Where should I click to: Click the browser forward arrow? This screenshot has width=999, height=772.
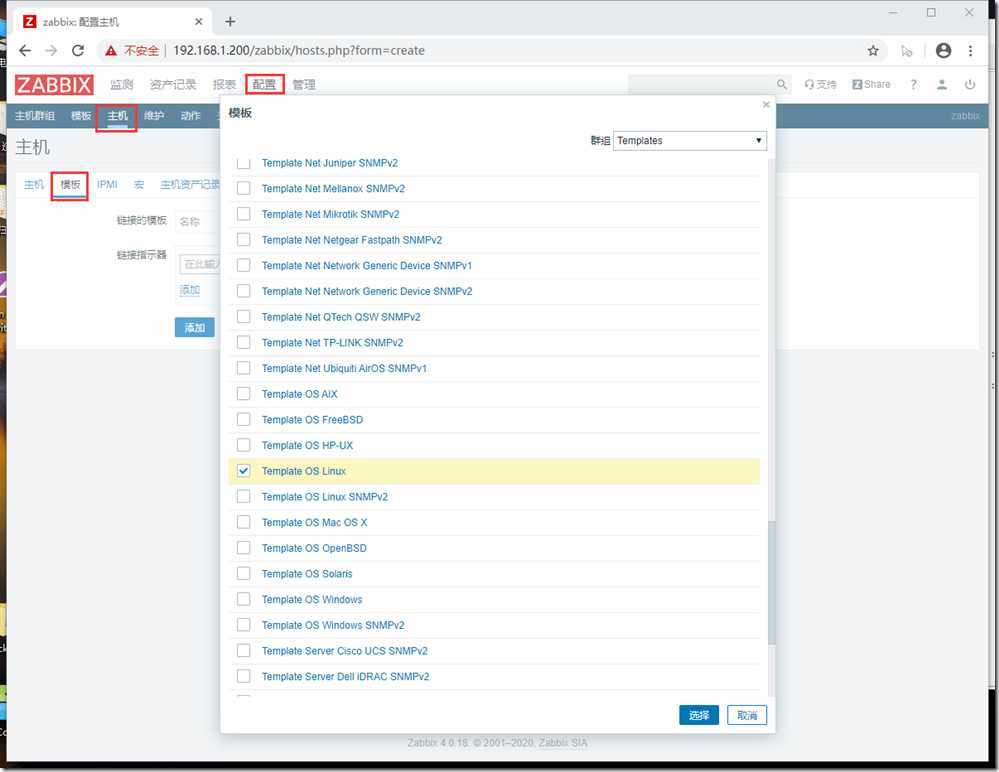pos(52,50)
